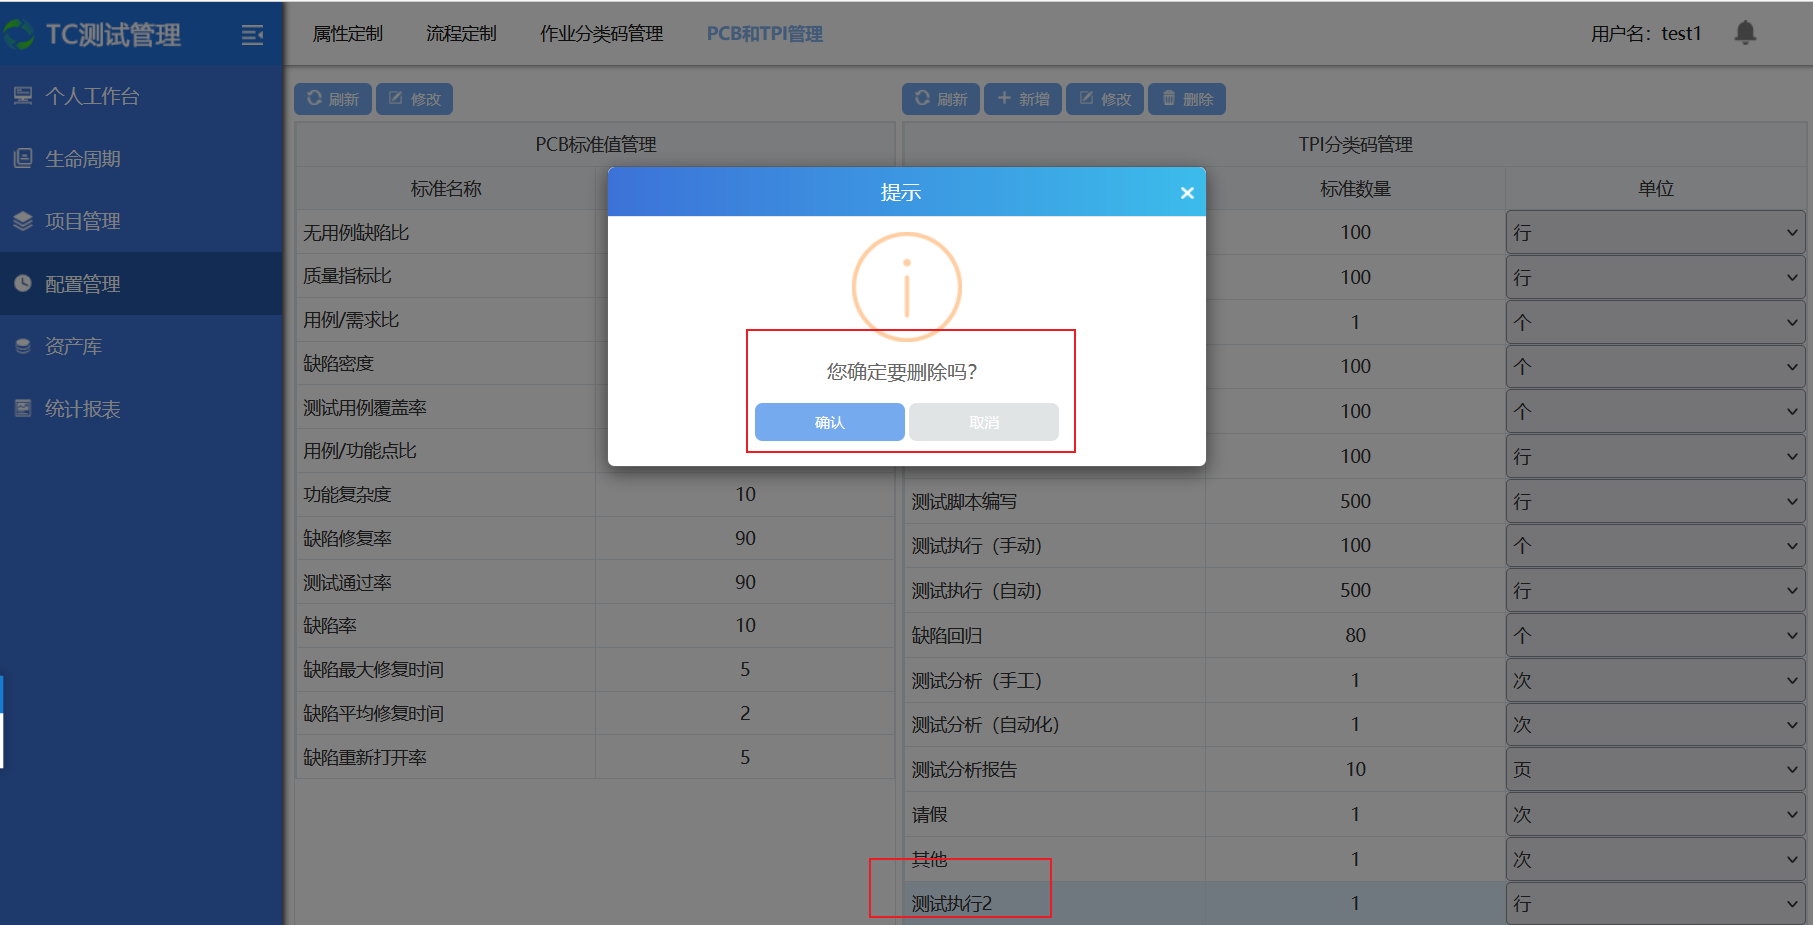Click the notification bell icon
This screenshot has width=1813, height=925.
(1745, 33)
